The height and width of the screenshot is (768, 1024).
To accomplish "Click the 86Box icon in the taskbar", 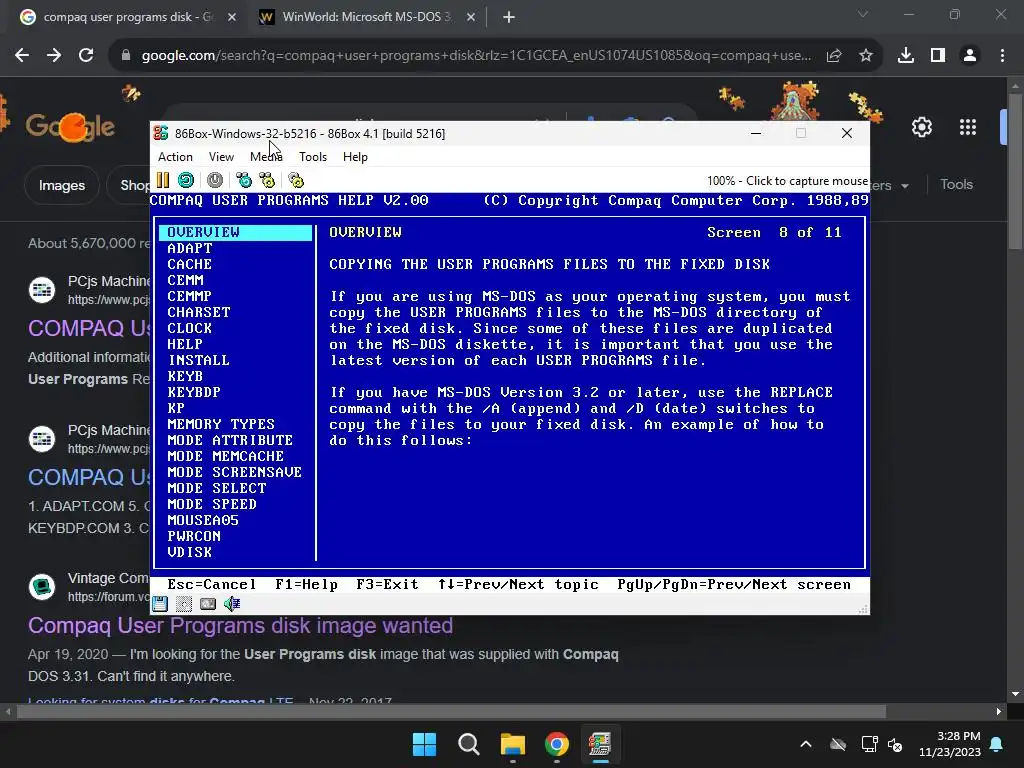I will click(x=600, y=744).
